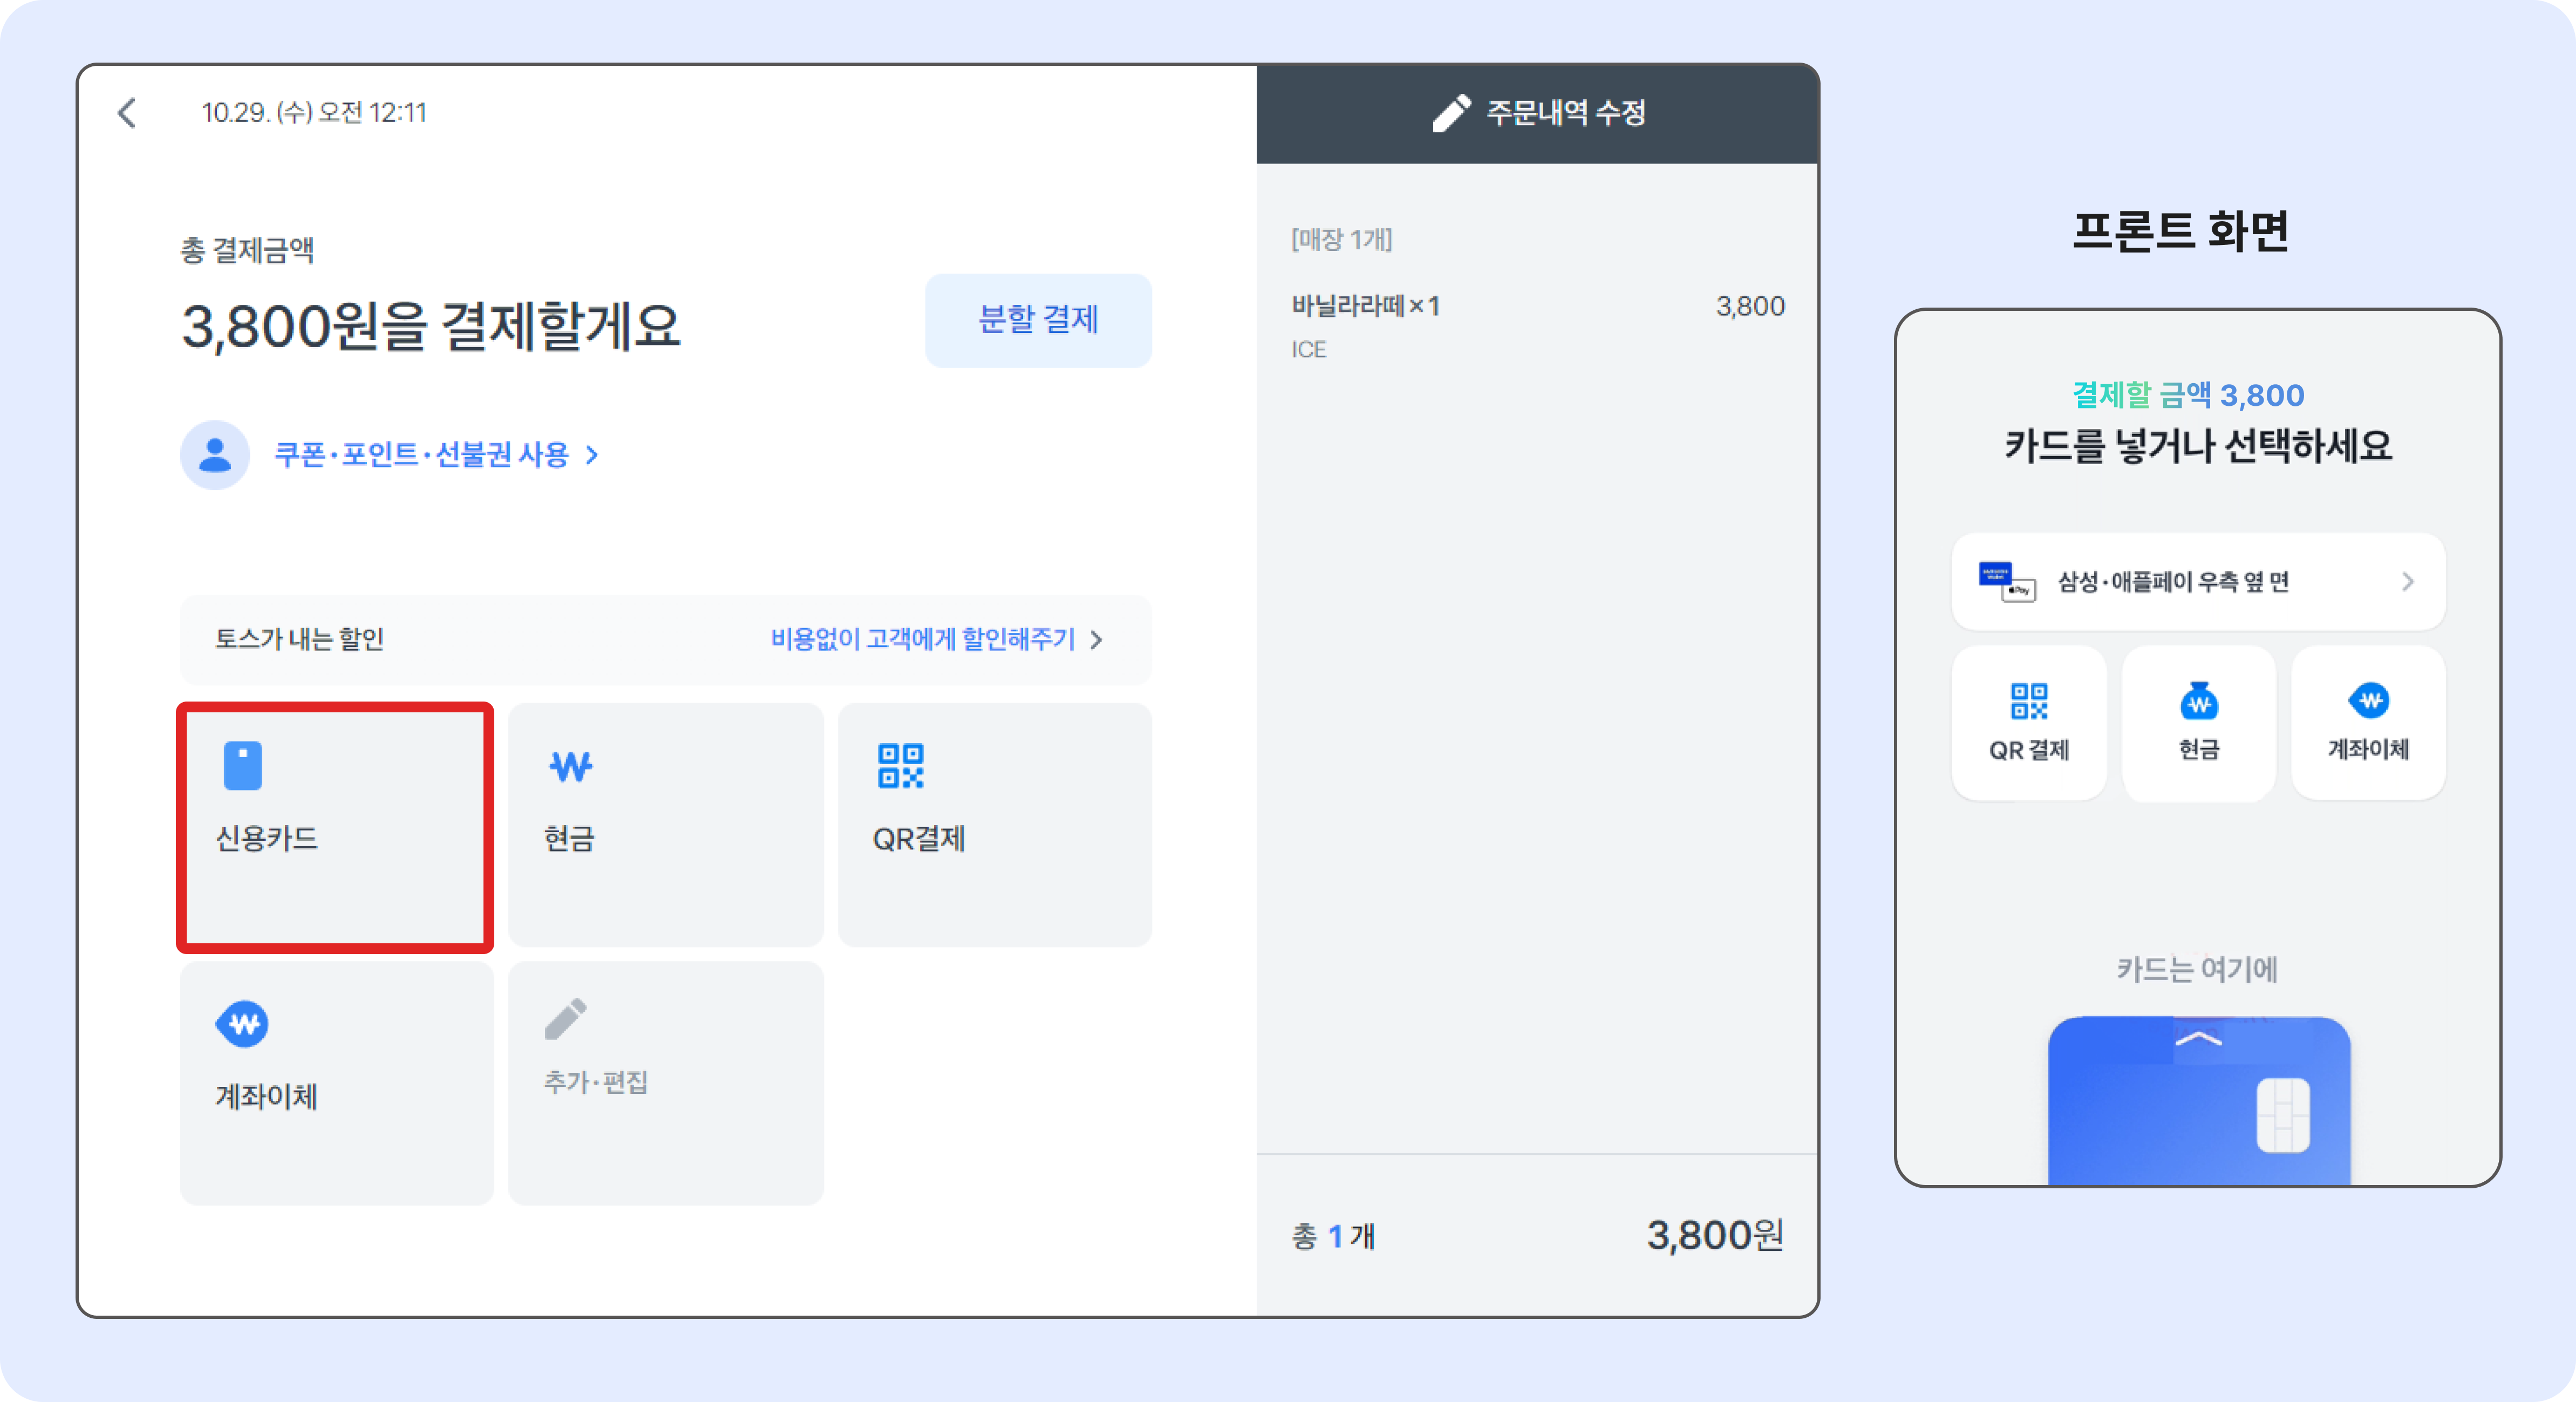Select the QR결제 QR code icon

[900, 766]
